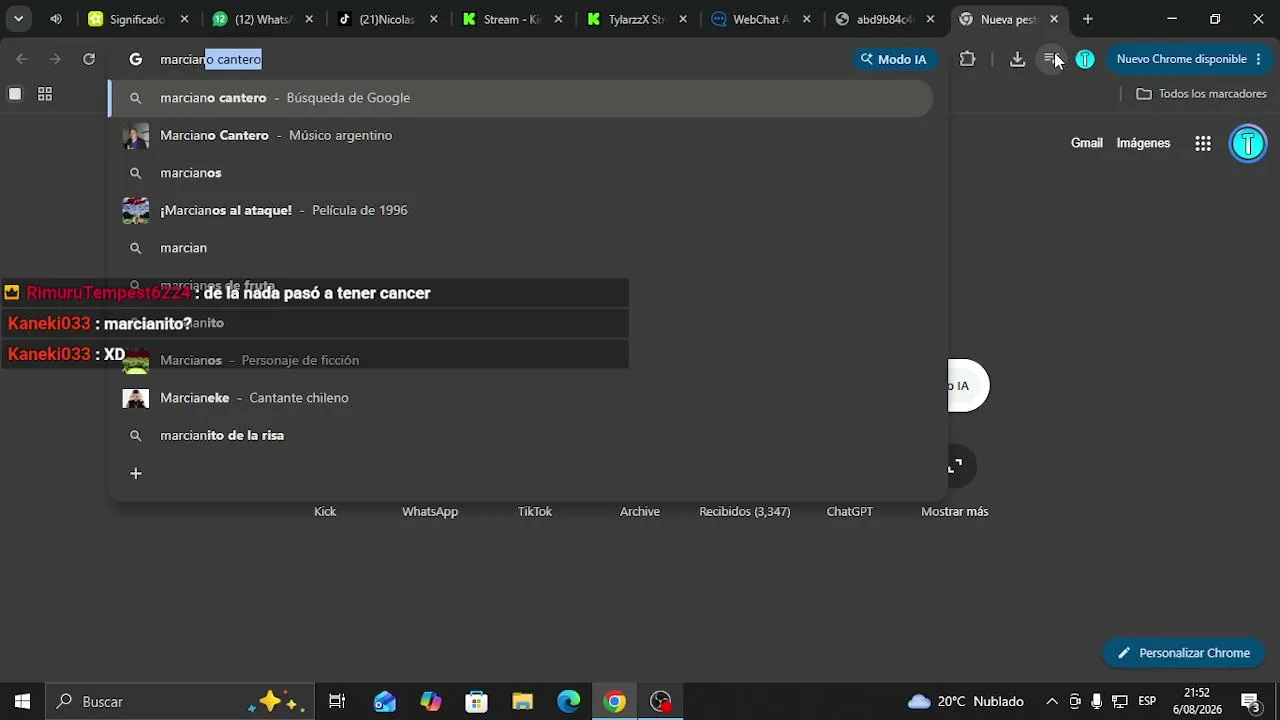
Task: Select Marcianeke Cantante chileno suggestion
Action: [x=520, y=398]
